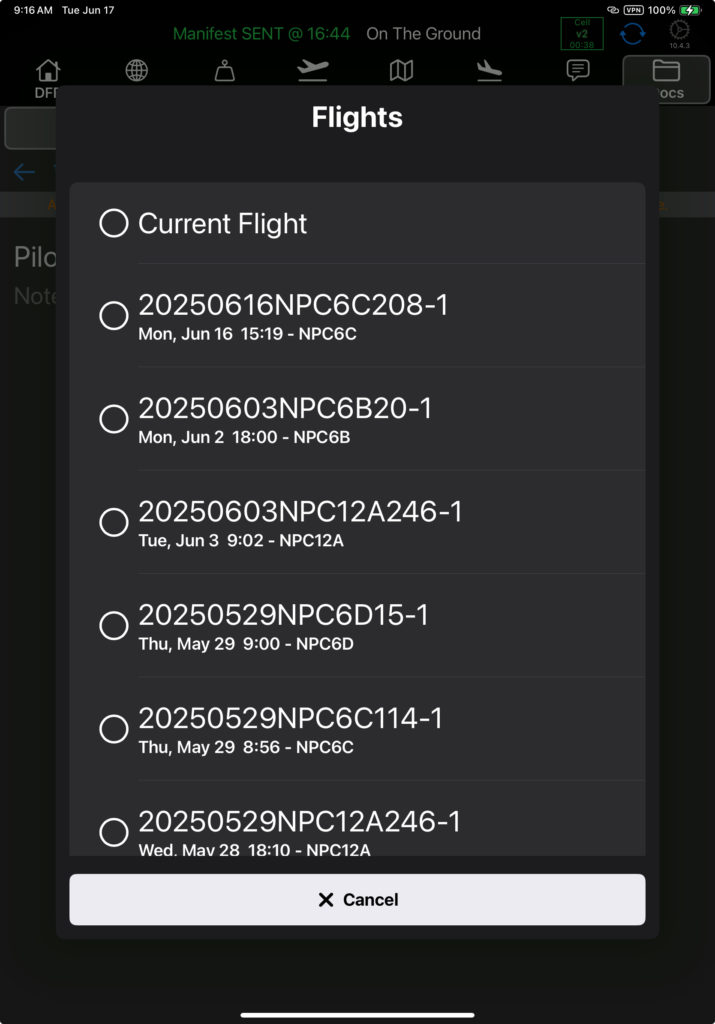
Task: Tap the globe icon in top toolbar
Action: (x=136, y=71)
